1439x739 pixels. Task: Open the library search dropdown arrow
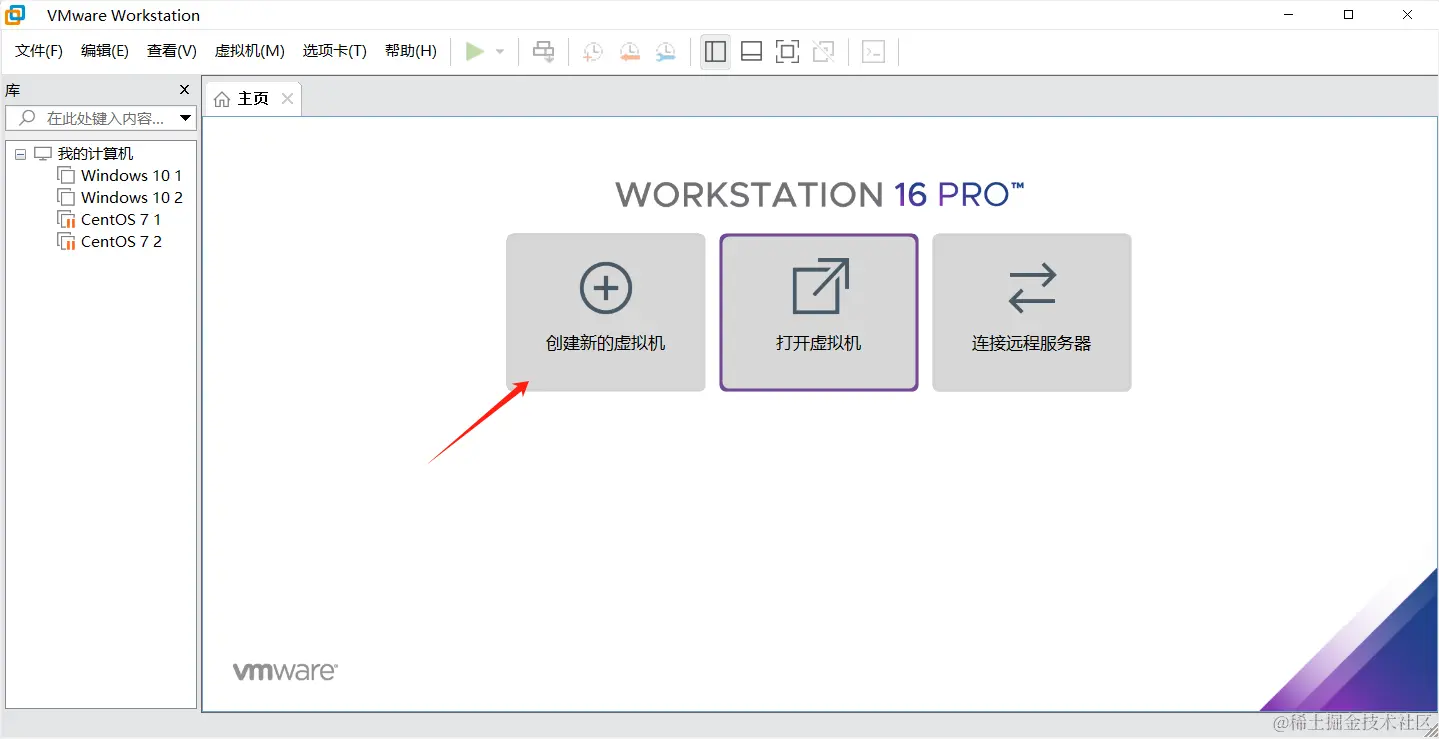click(186, 118)
